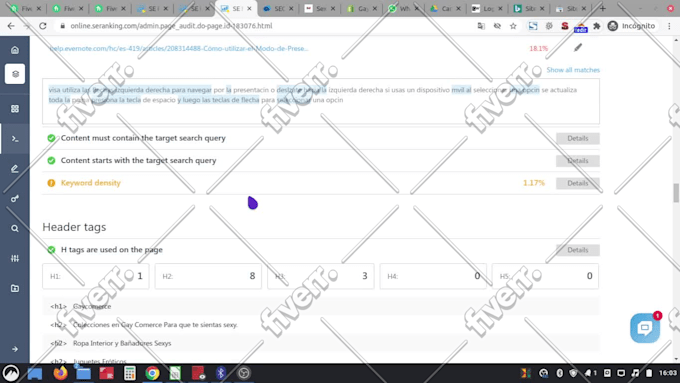Open the file manager in taskbar

pos(83,373)
